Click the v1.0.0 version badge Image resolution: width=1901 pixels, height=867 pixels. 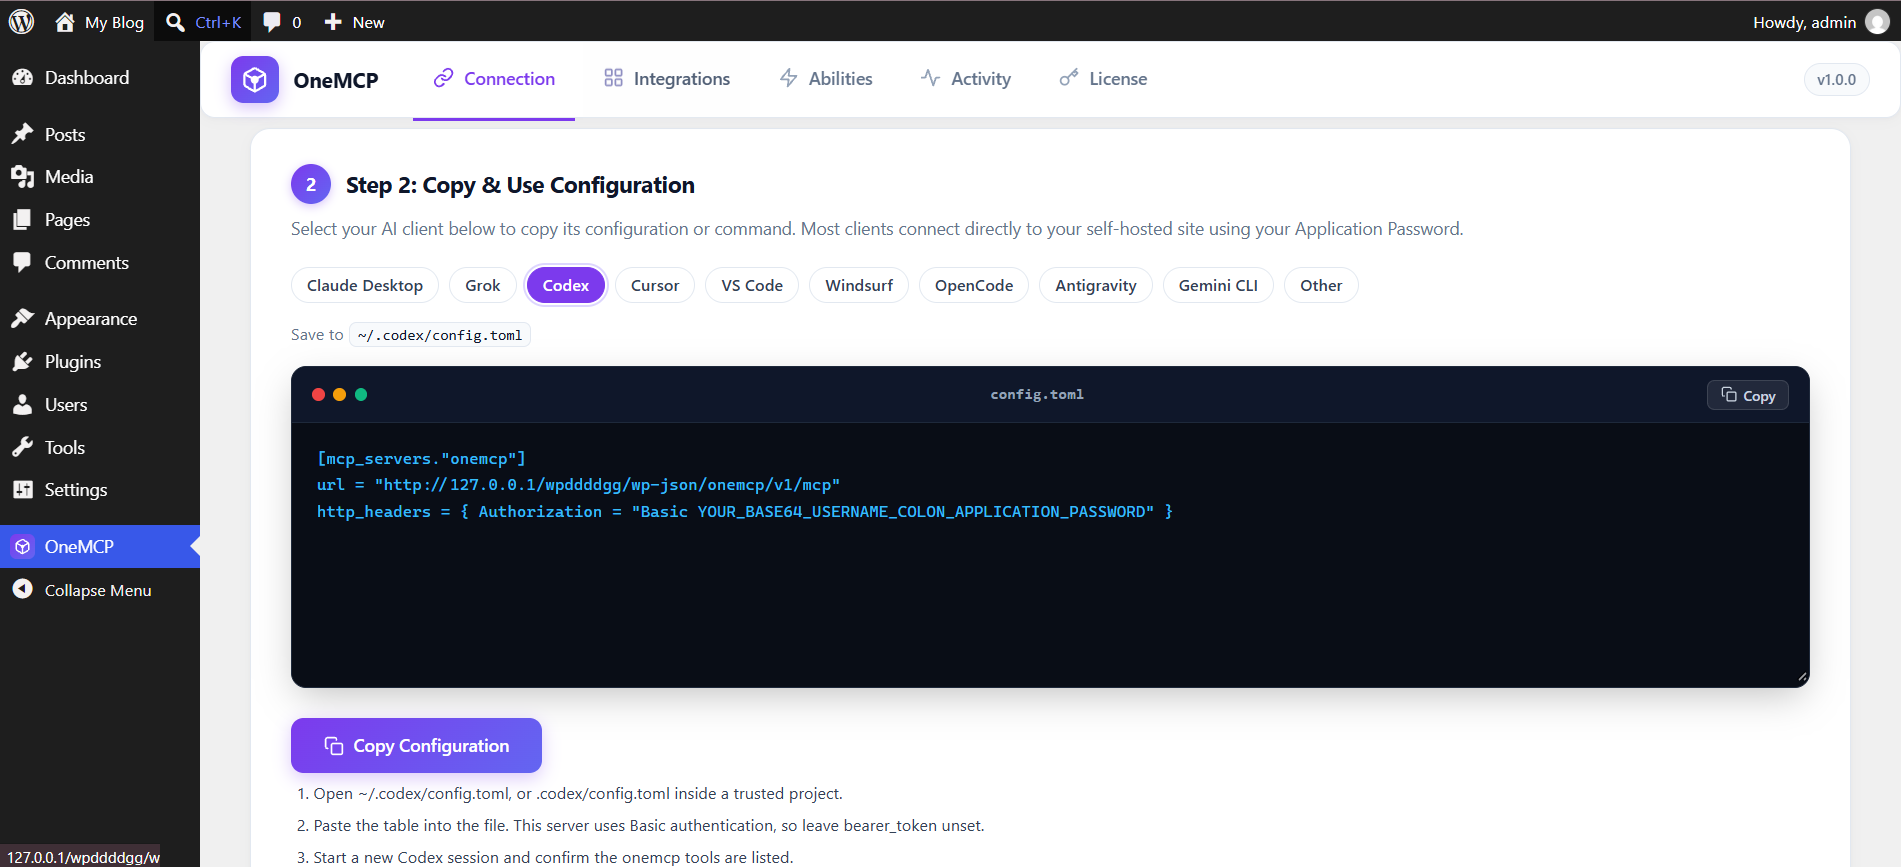tap(1836, 80)
